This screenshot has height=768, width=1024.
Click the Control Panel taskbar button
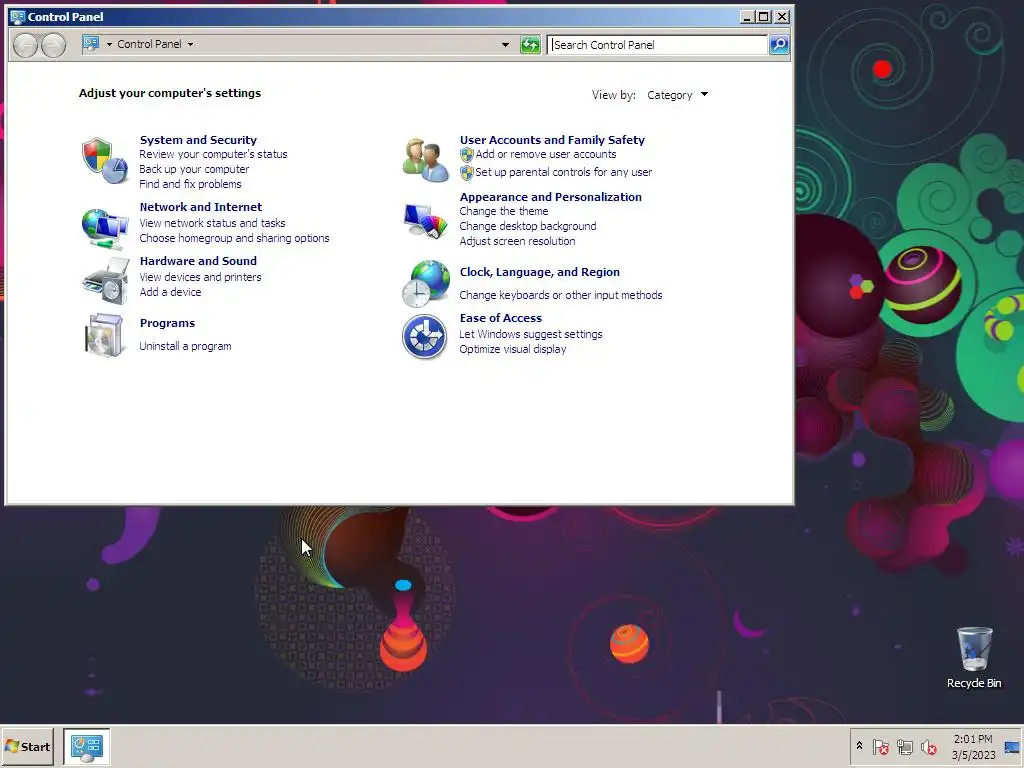(x=86, y=746)
